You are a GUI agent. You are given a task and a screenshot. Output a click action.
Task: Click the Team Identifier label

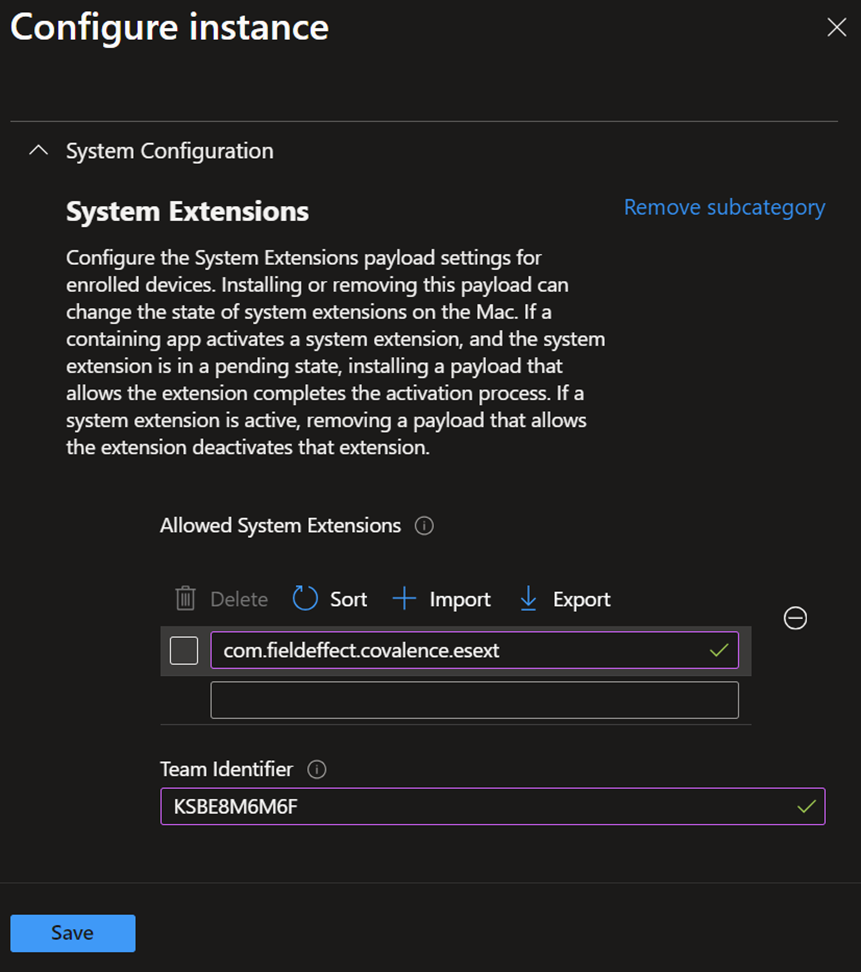(226, 769)
